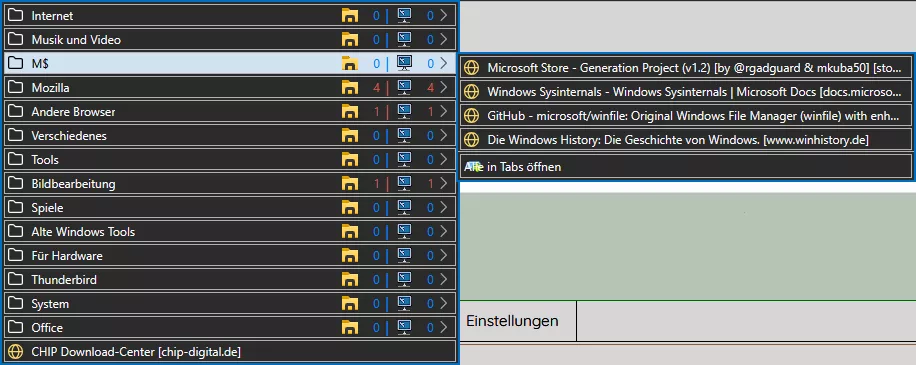Image resolution: width=916 pixels, height=365 pixels.
Task: Click globe icon beside Microsoft Store bookmark
Action: click(x=471, y=68)
